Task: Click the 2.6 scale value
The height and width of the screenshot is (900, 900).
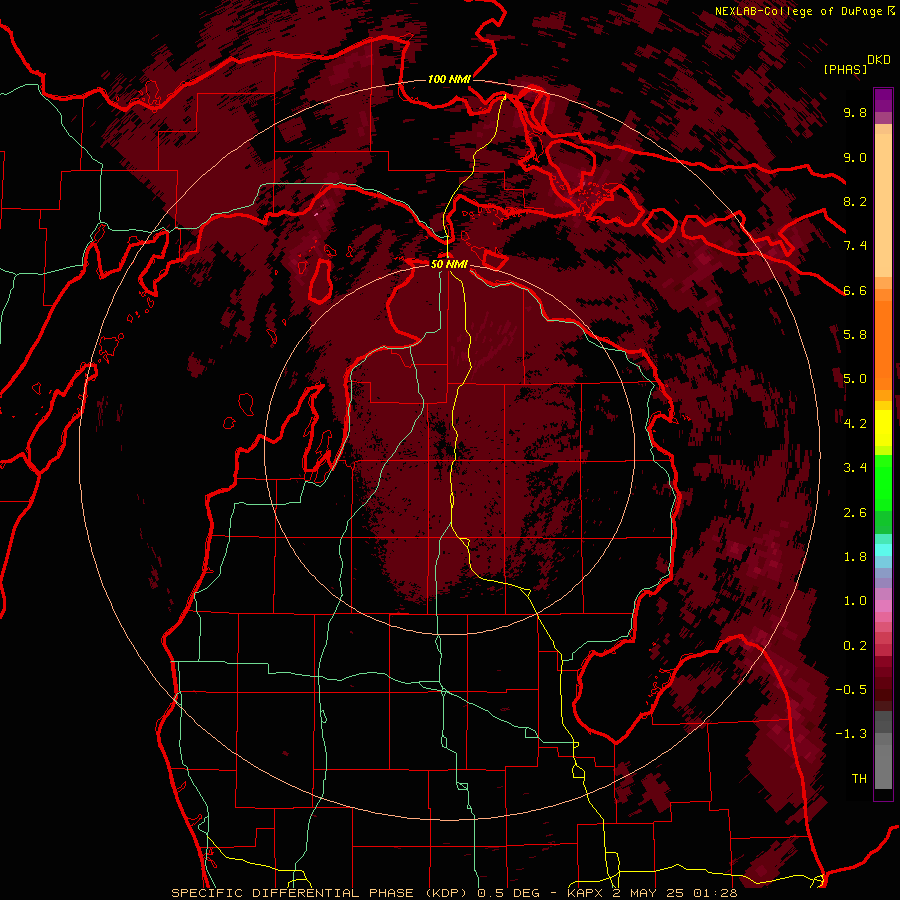Action: point(855,513)
